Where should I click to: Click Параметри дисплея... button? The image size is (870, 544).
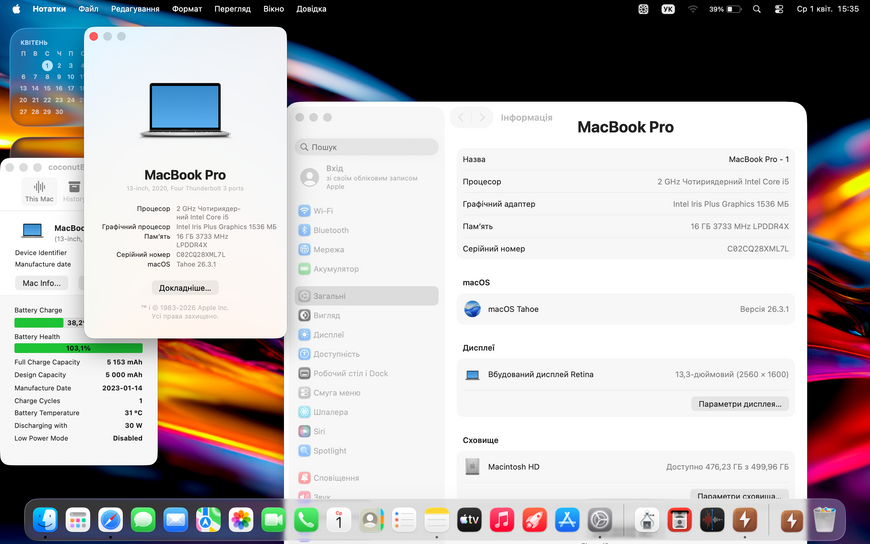pyautogui.click(x=740, y=404)
